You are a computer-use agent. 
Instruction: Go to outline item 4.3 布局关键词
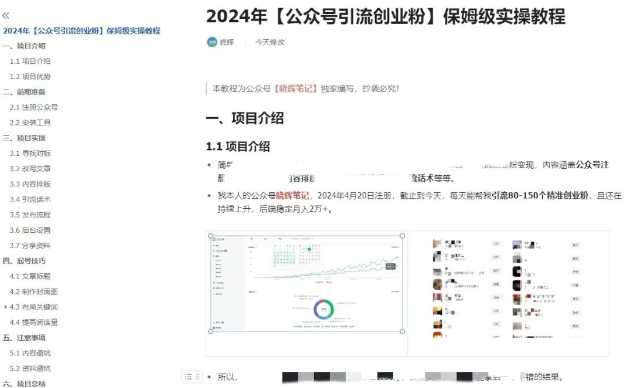34,307
